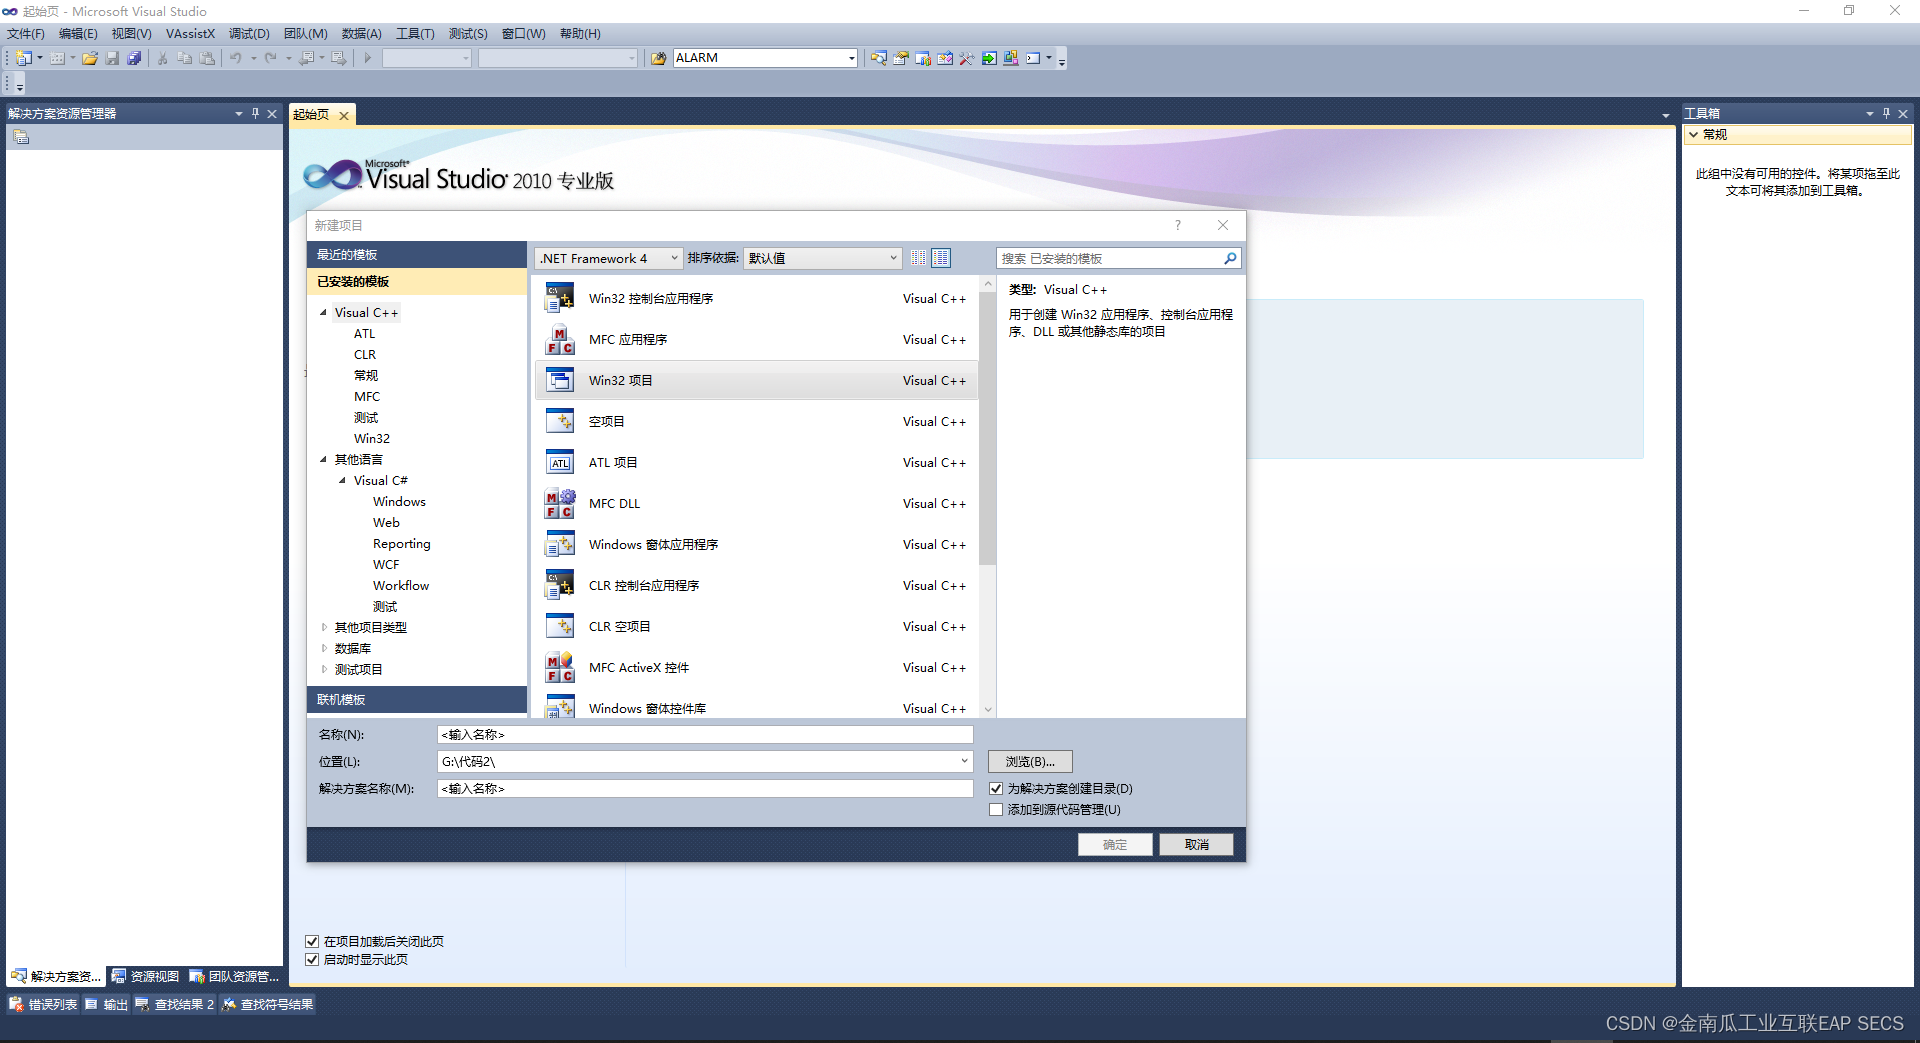Viewport: 1920px width, 1043px height.
Task: Enable 'Add to source control' checkbox
Action: click(x=996, y=809)
